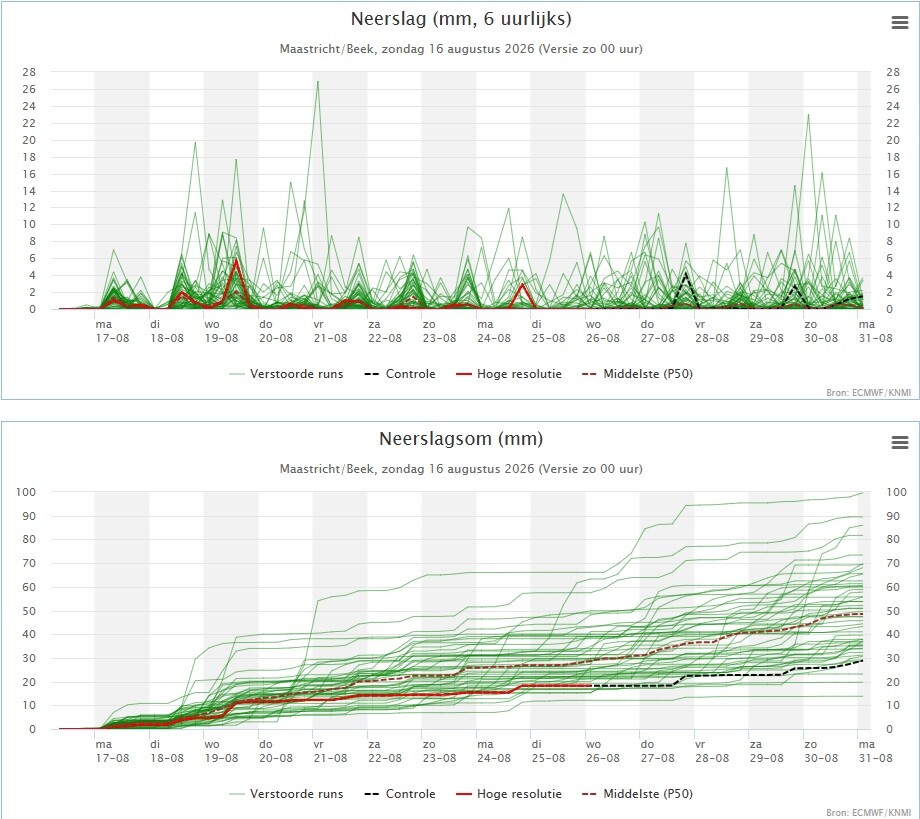Toggle Middelste (P50) in Neerslag legend
This screenshot has height=819, width=920.
[x=637, y=374]
